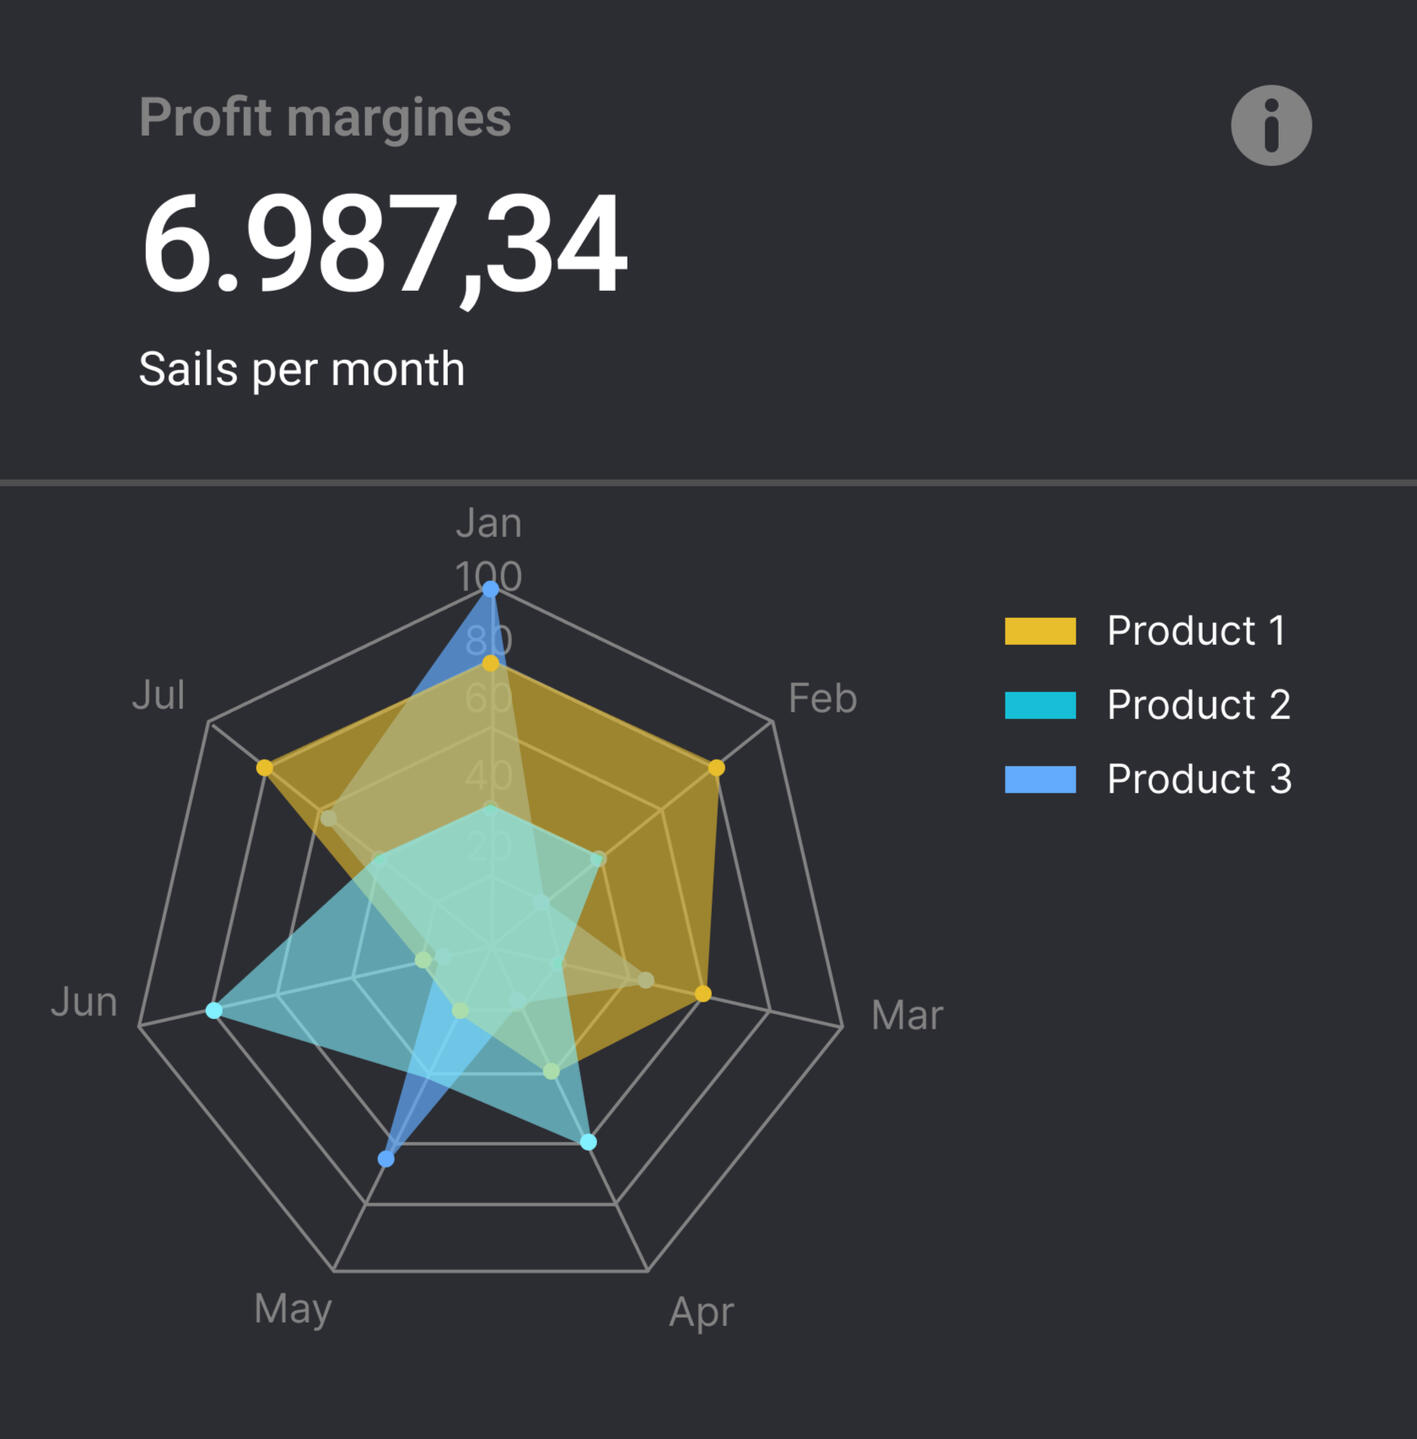Click Product 1 data point at Feb
This screenshot has width=1417, height=1439.
click(x=716, y=768)
